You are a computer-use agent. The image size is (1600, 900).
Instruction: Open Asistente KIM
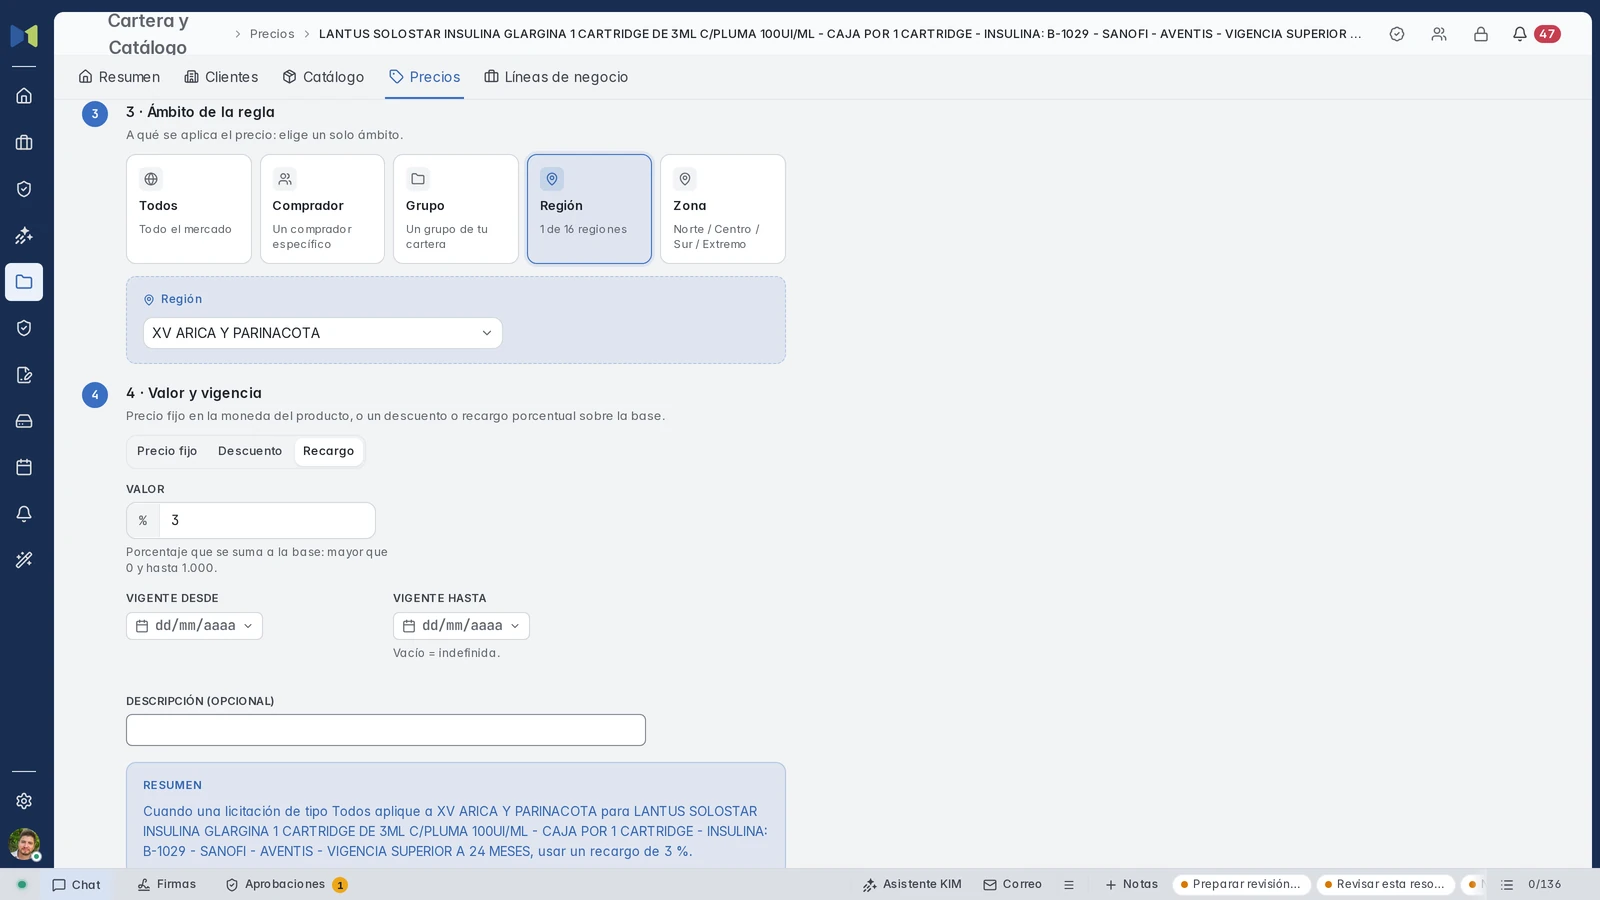[x=912, y=885]
